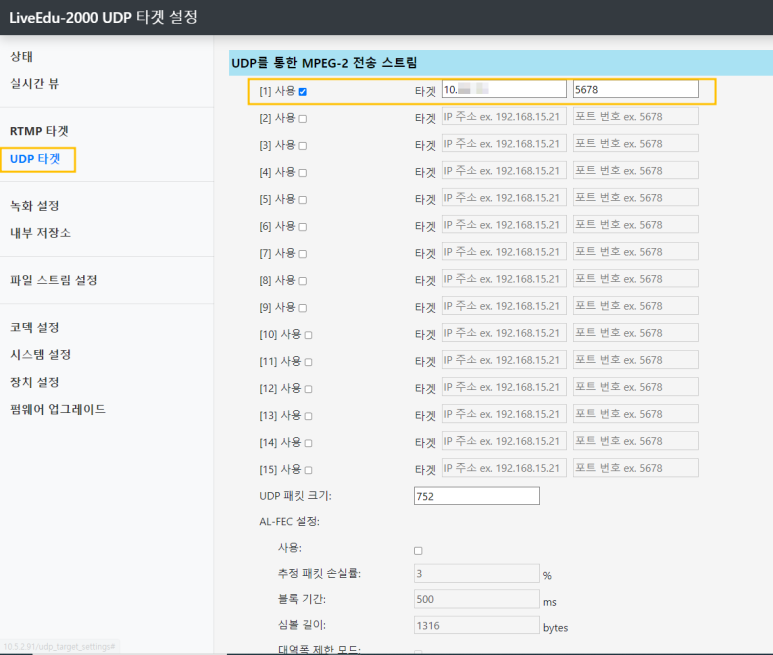773x655 pixels.
Task: Click the 심볼 길이 field
Action: 477,625
